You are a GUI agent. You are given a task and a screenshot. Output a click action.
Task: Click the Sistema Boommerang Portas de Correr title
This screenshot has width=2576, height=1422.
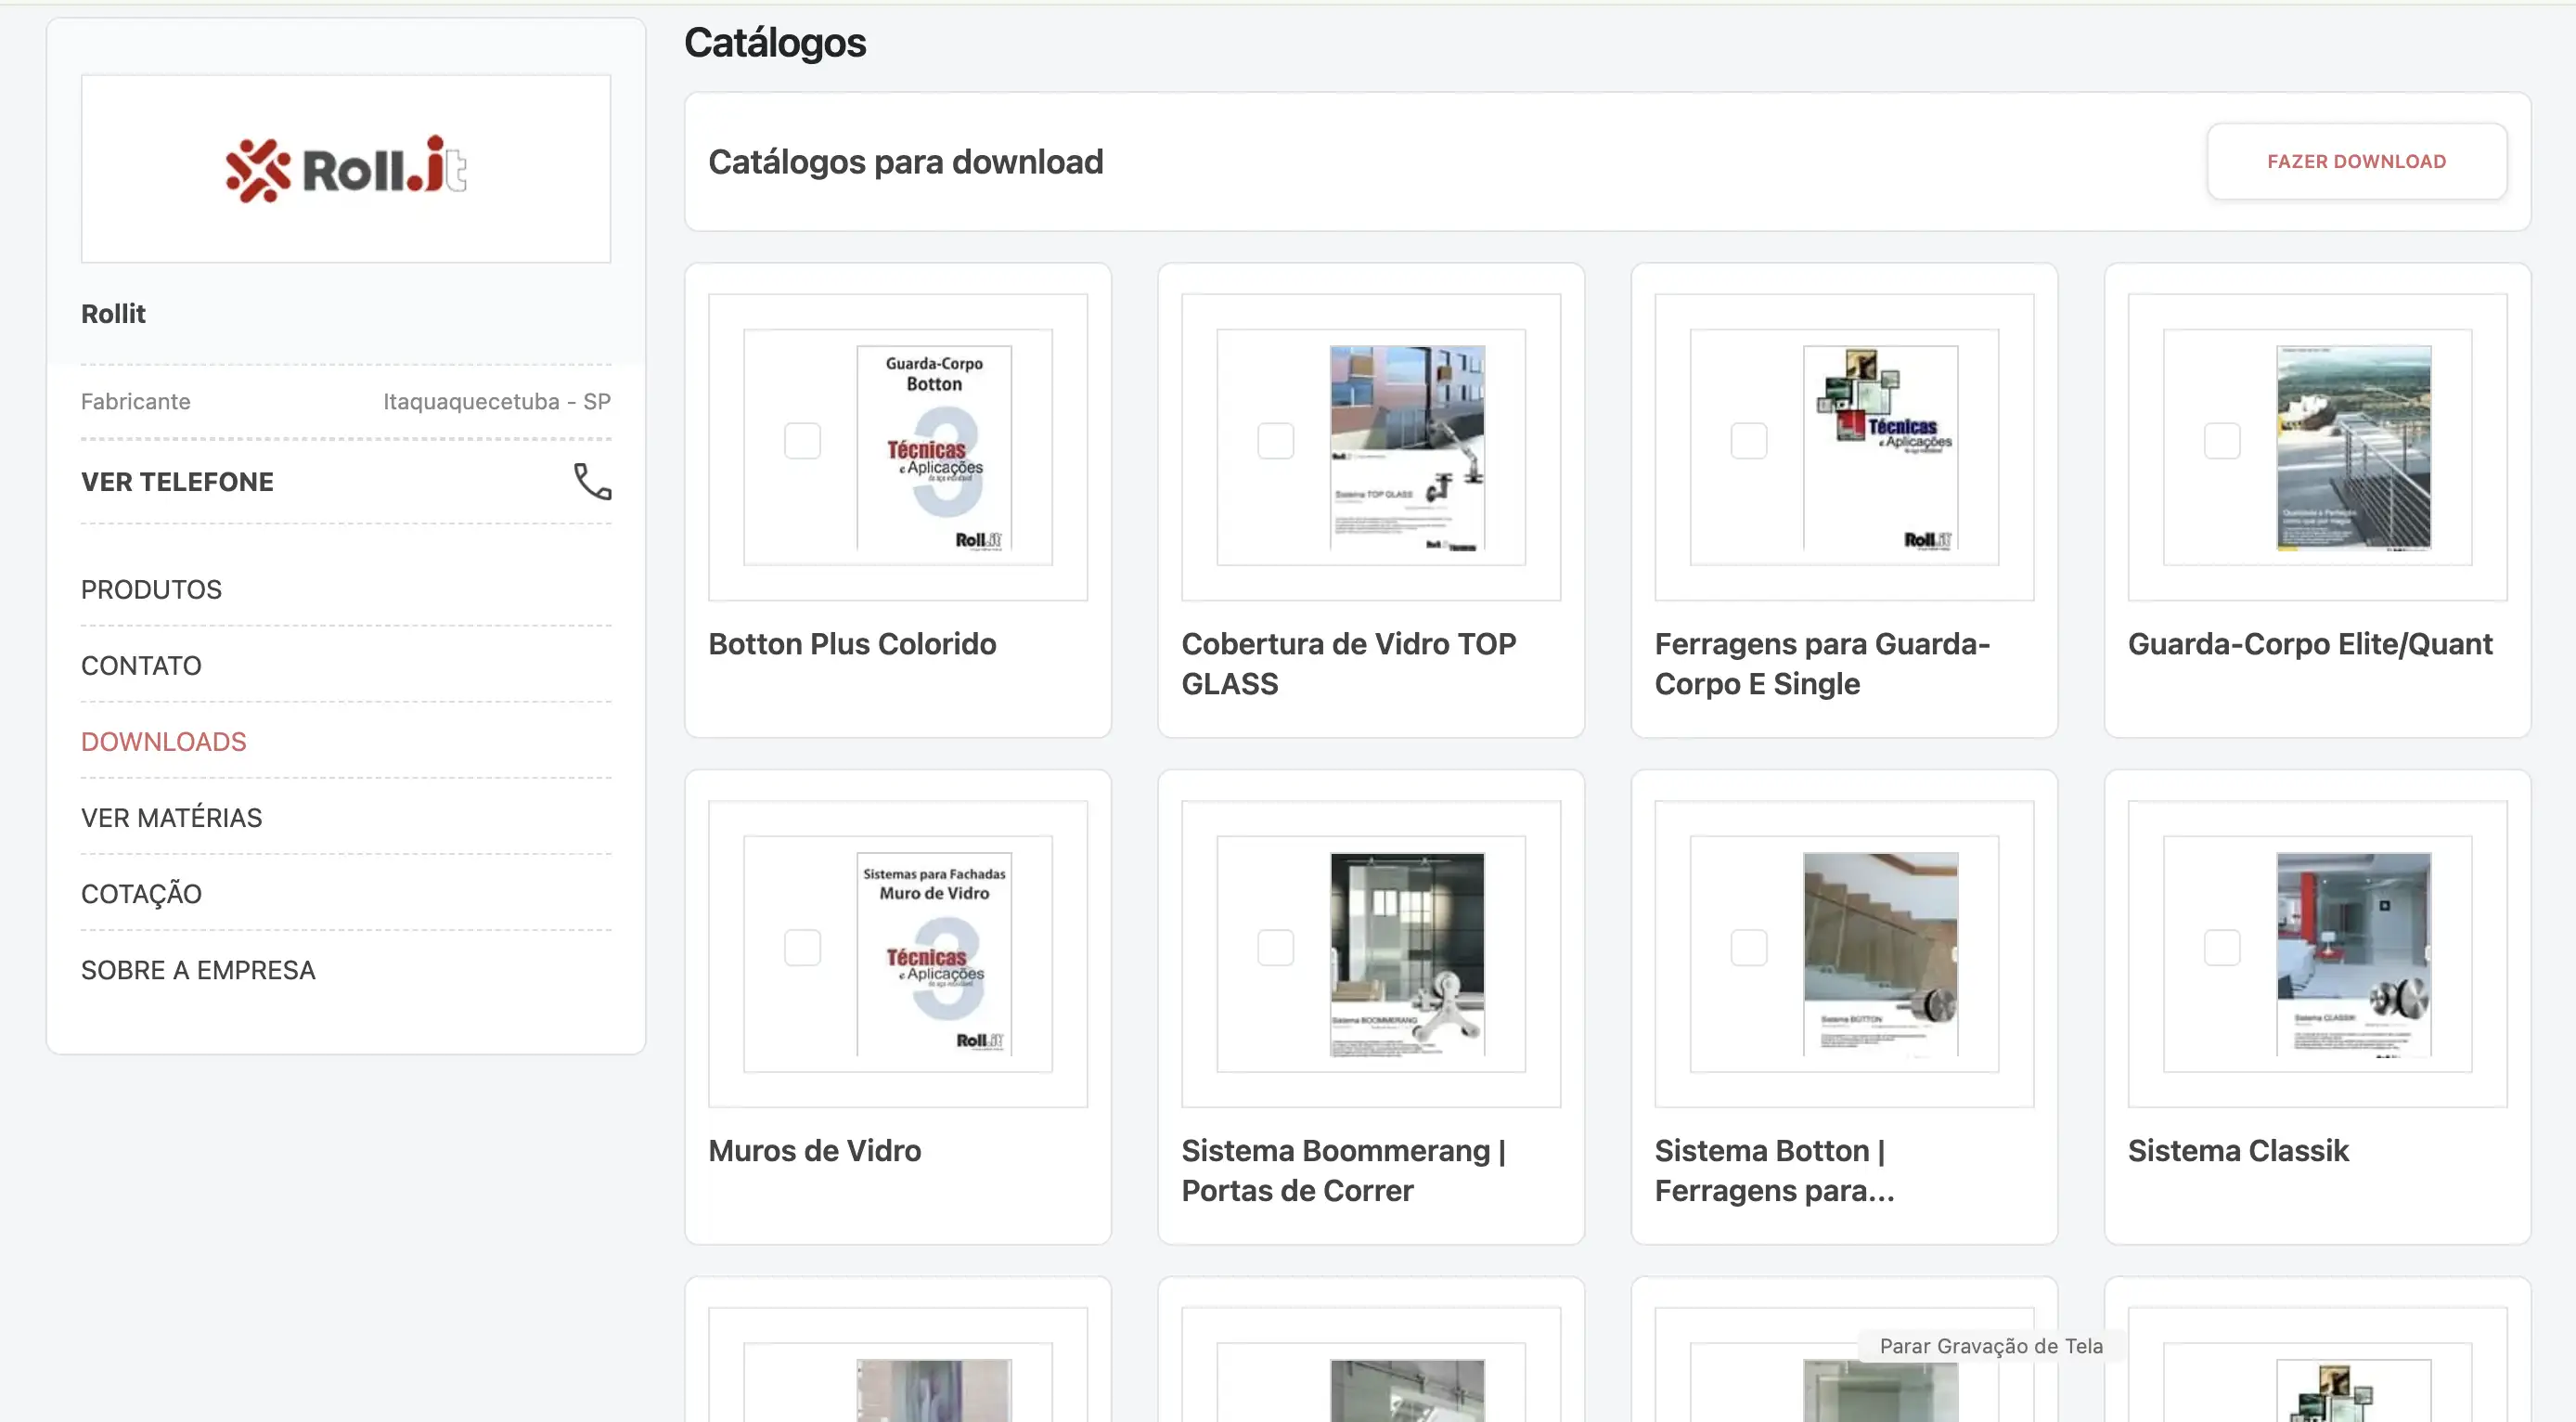point(1343,1170)
